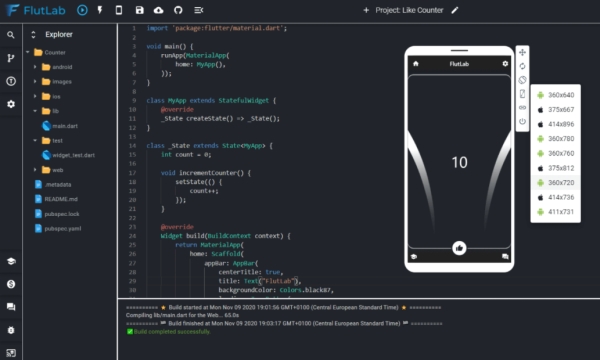Image resolution: width=600 pixels, height=360 pixels.
Task: Click the bug report icon in sidebar
Action: tap(11, 330)
